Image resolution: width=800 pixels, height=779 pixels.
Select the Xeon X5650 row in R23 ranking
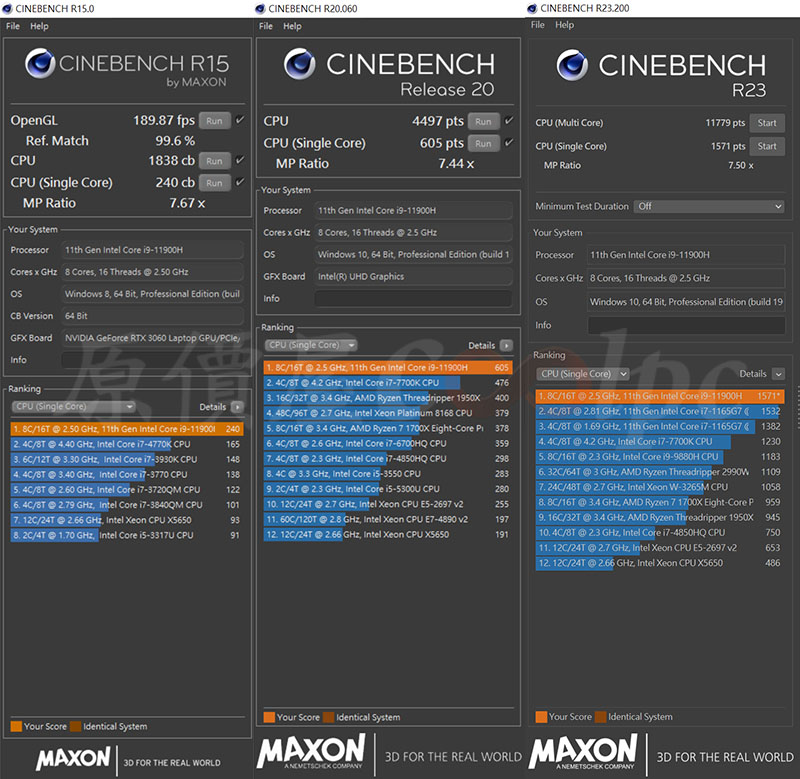660,563
